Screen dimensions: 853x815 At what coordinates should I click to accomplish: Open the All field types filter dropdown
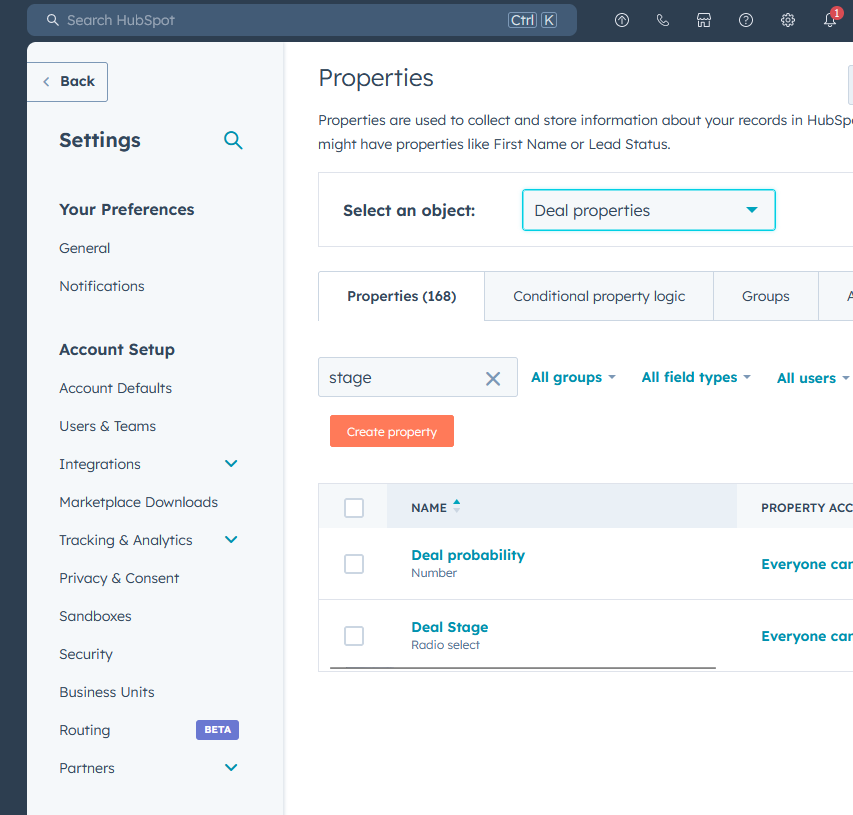(695, 377)
